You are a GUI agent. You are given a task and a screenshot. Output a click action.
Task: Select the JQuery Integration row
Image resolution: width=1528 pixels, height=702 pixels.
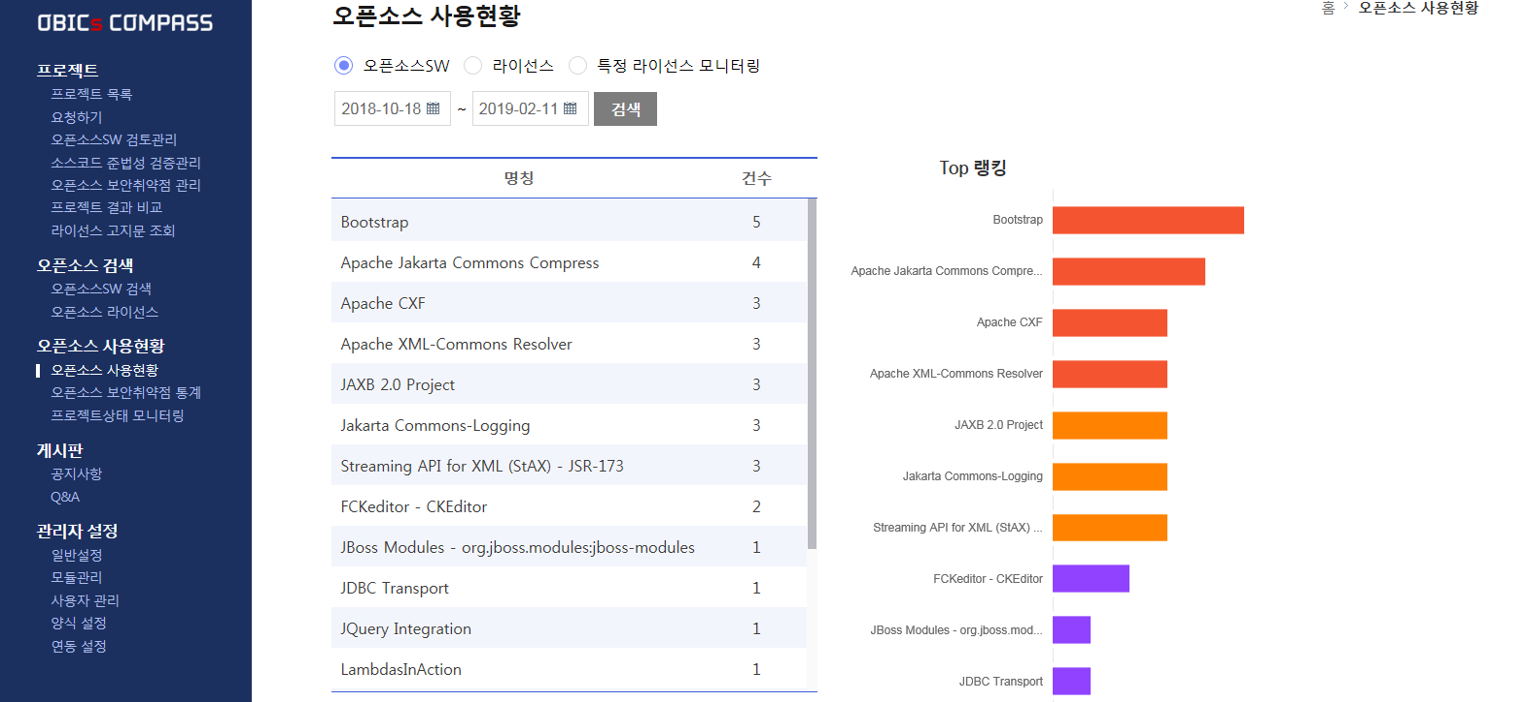tap(569, 629)
